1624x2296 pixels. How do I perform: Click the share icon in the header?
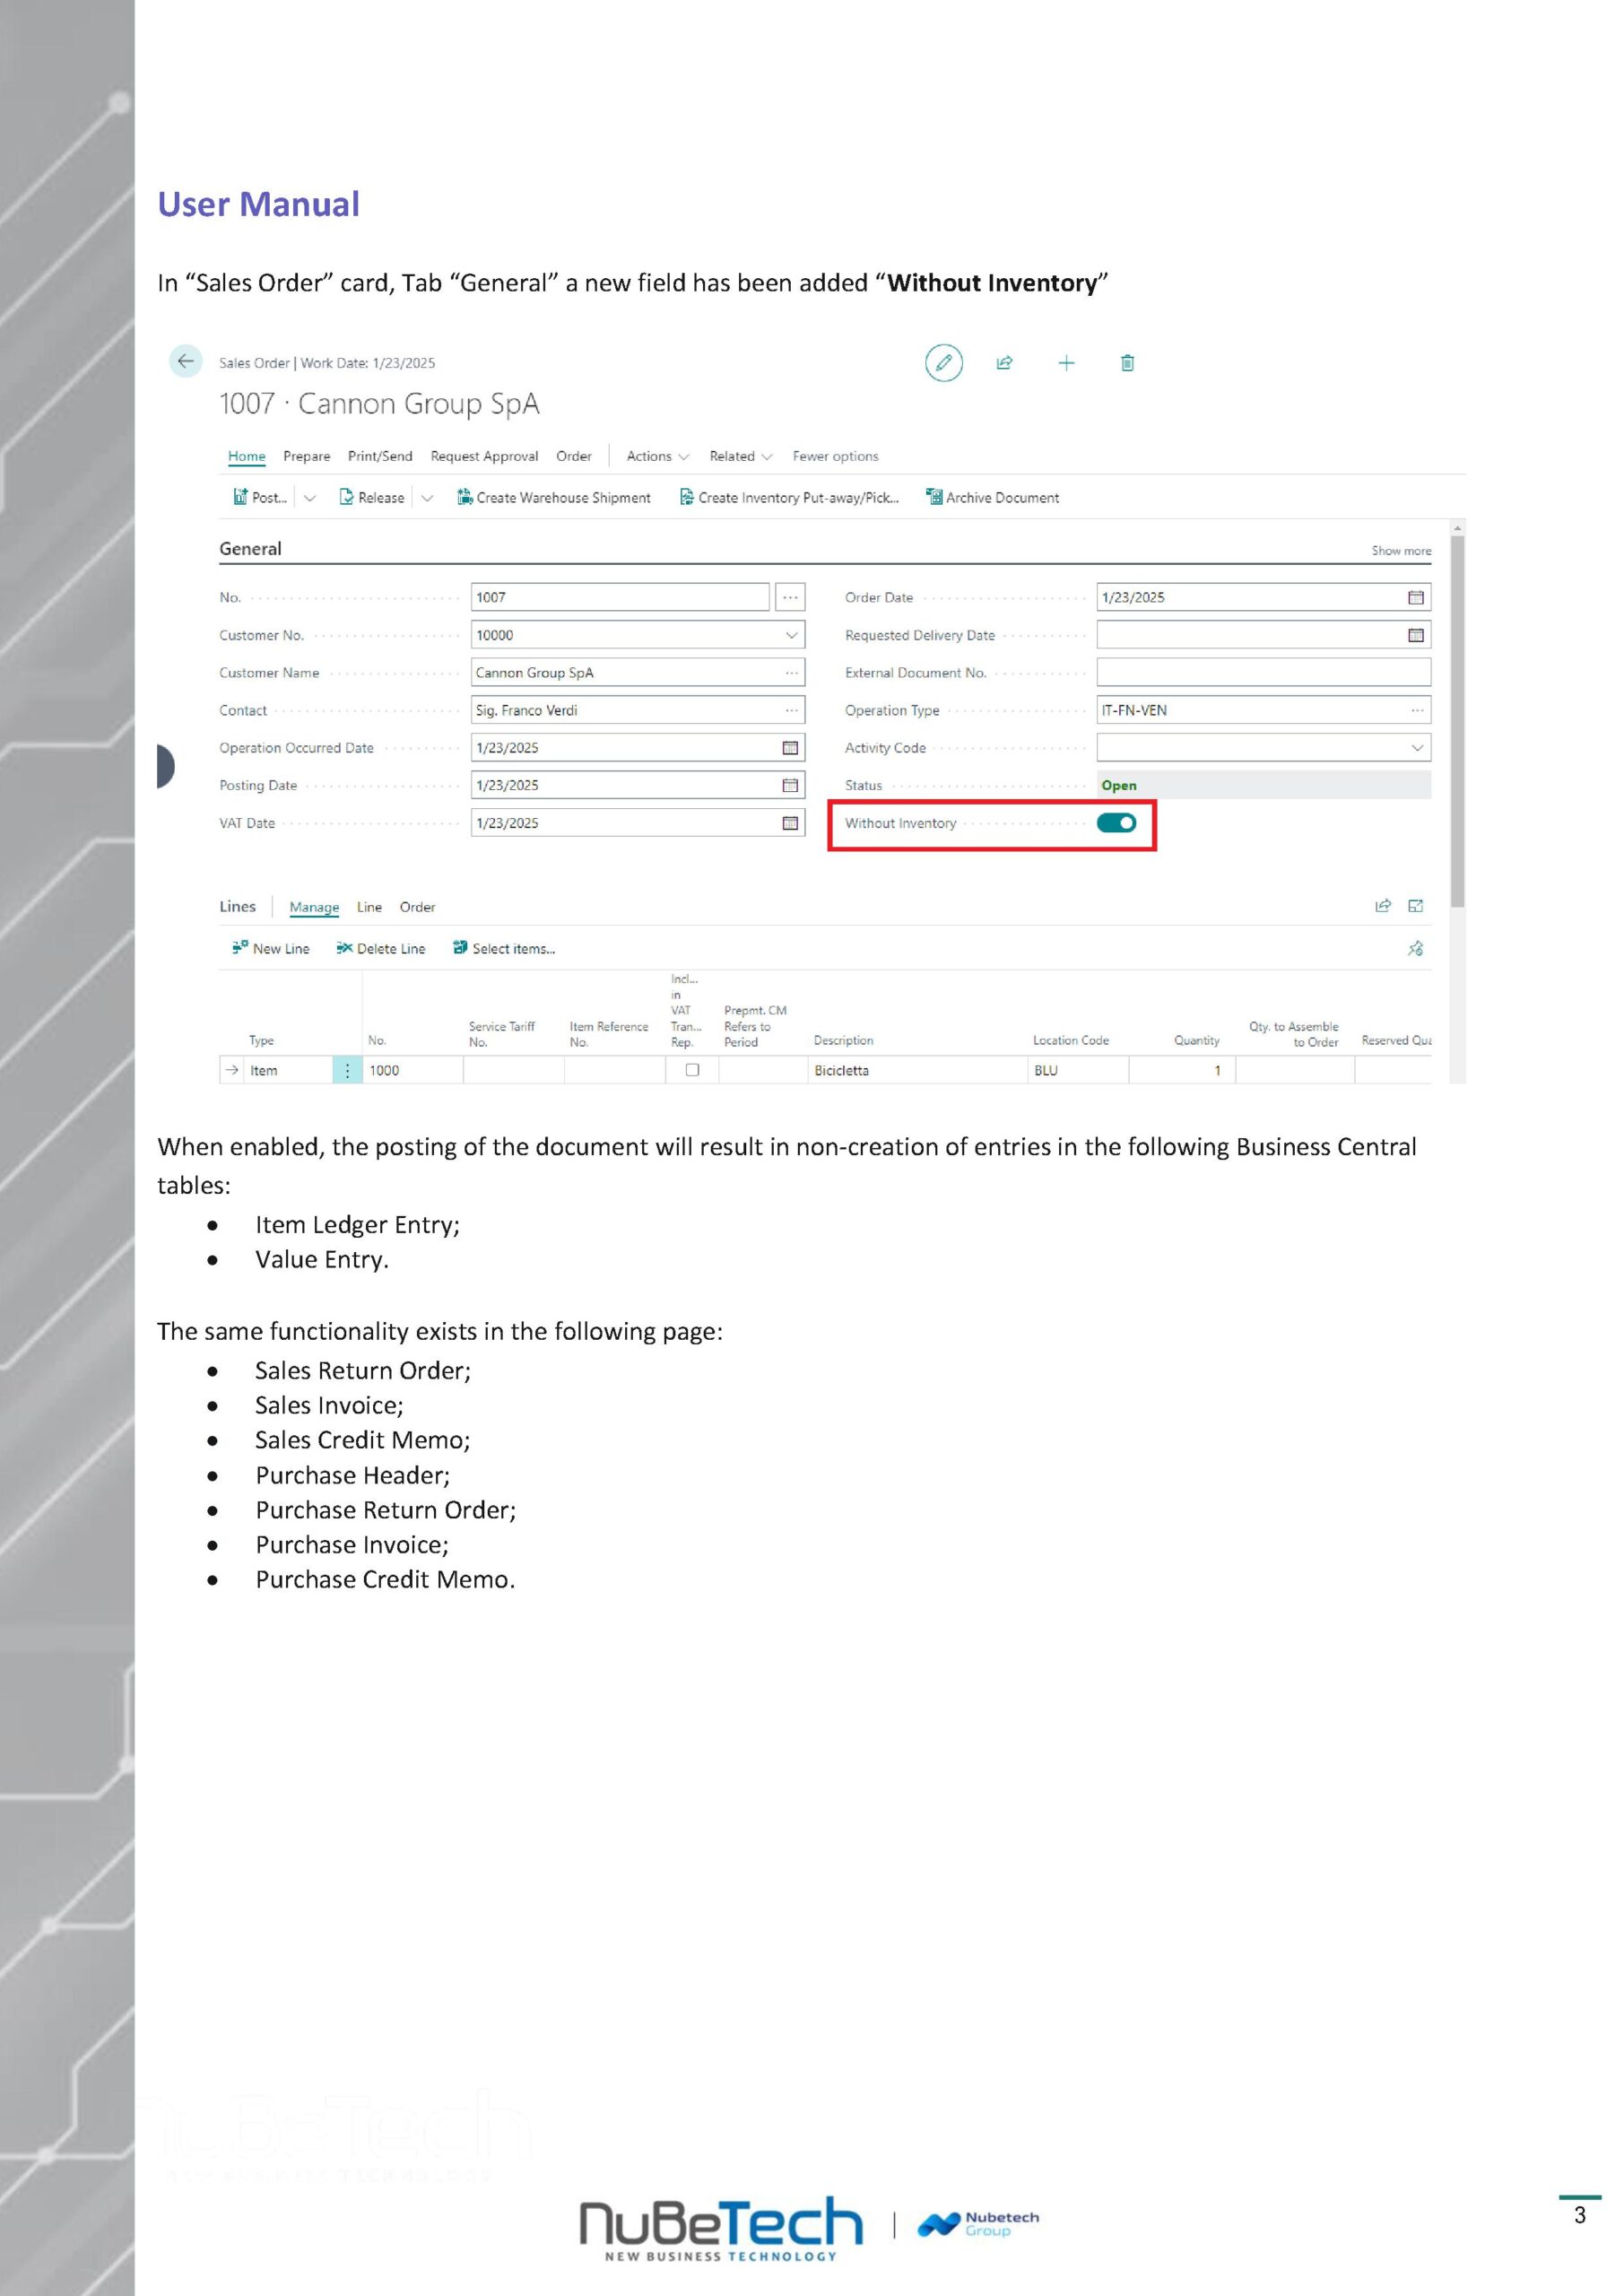coord(1004,363)
